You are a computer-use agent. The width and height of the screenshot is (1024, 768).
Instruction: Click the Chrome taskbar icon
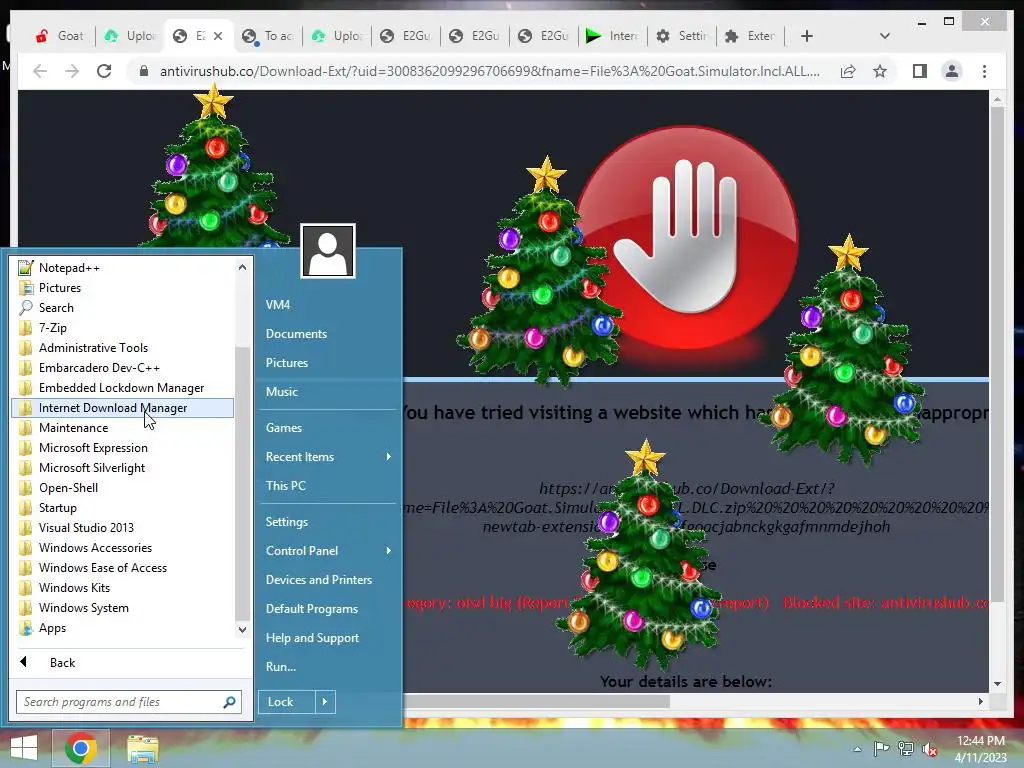(80, 748)
